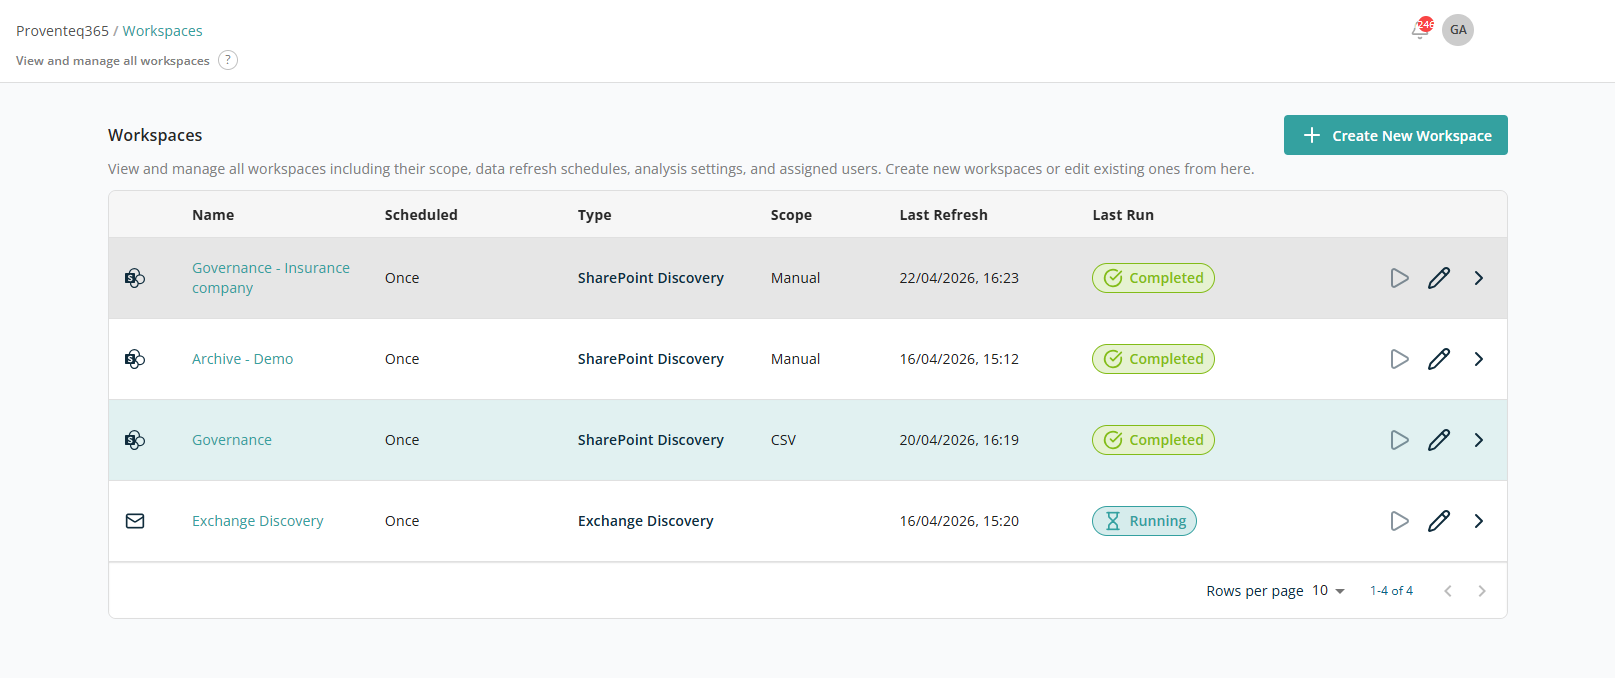1615x678 pixels.
Task: Click Exchange Discovery in the Type column
Action: 645,521
